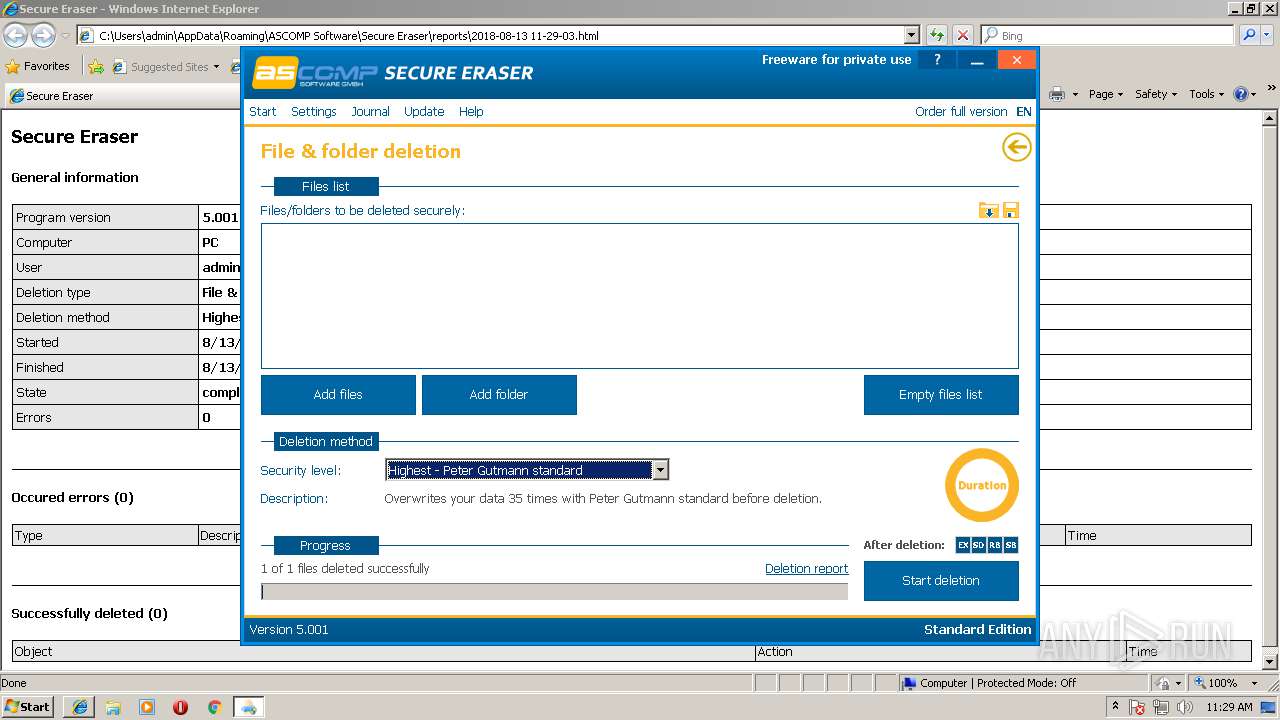Go back with the orange arrow icon

point(1016,148)
